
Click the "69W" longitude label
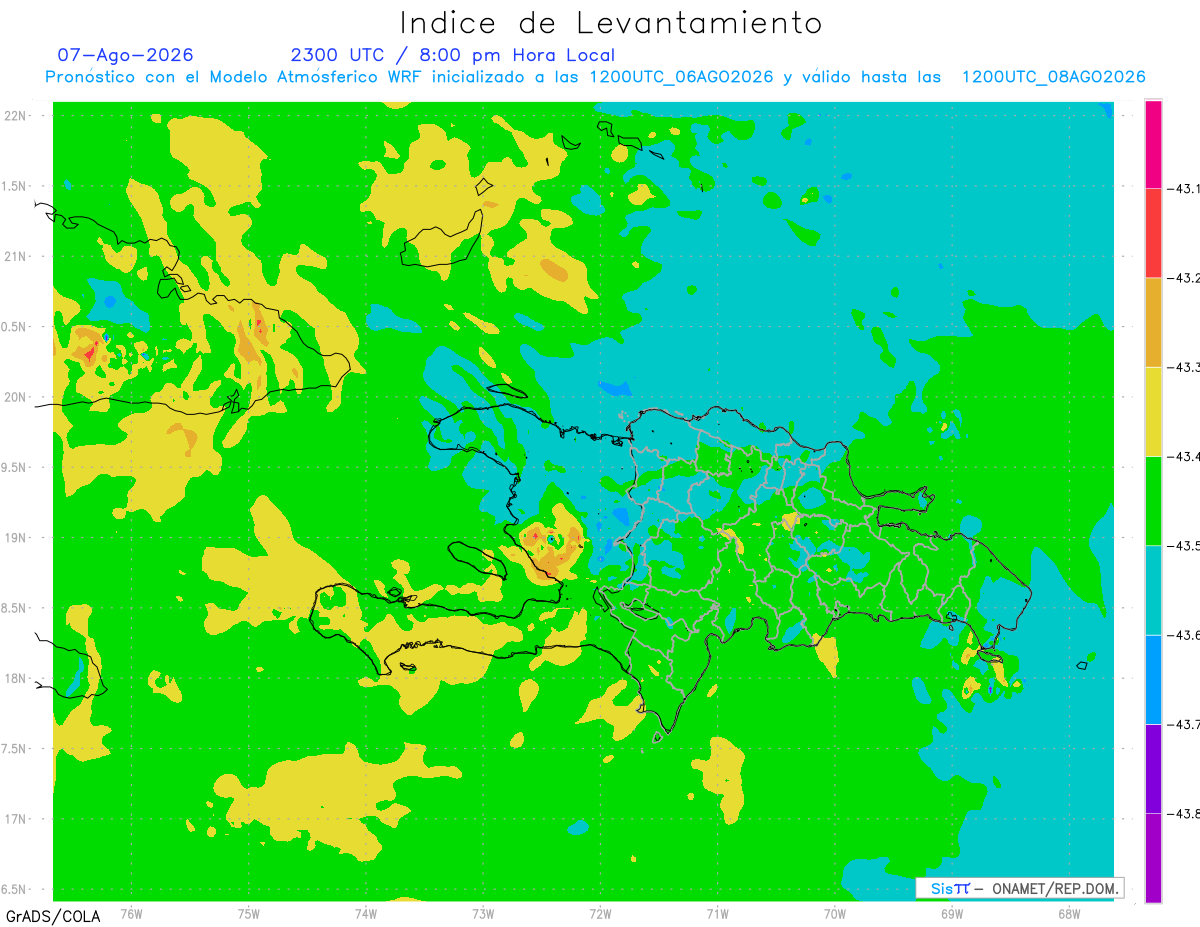click(952, 913)
